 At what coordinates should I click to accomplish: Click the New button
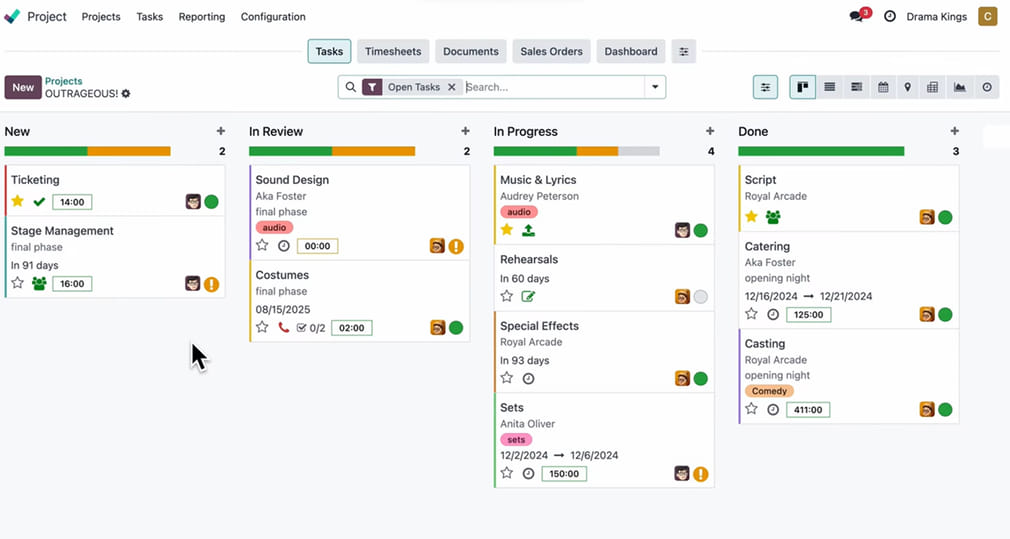(x=23, y=88)
